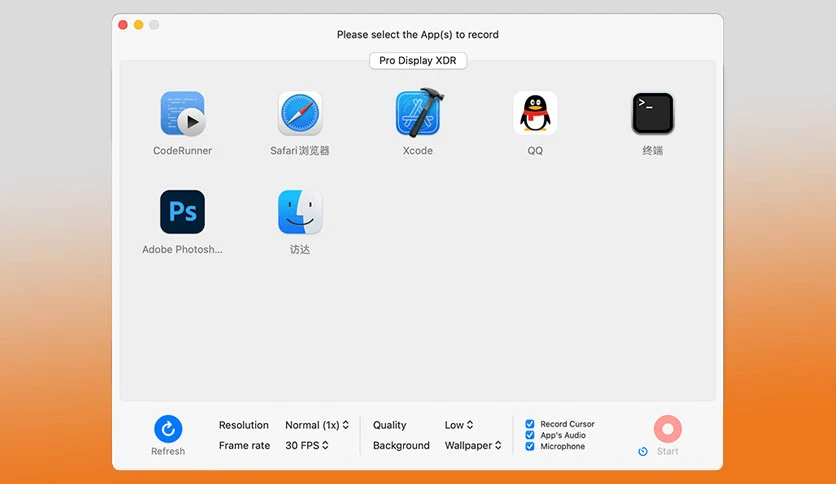Choose the Xcode app icon
Image resolution: width=836 pixels, height=484 pixels.
(419, 113)
